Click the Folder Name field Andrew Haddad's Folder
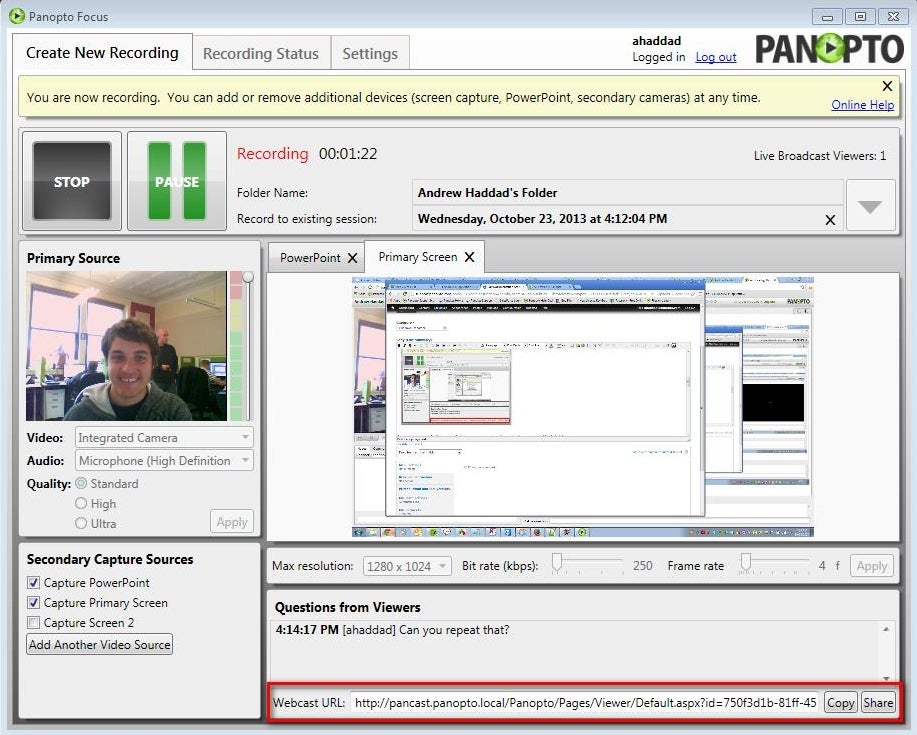This screenshot has width=917, height=735. coord(628,192)
